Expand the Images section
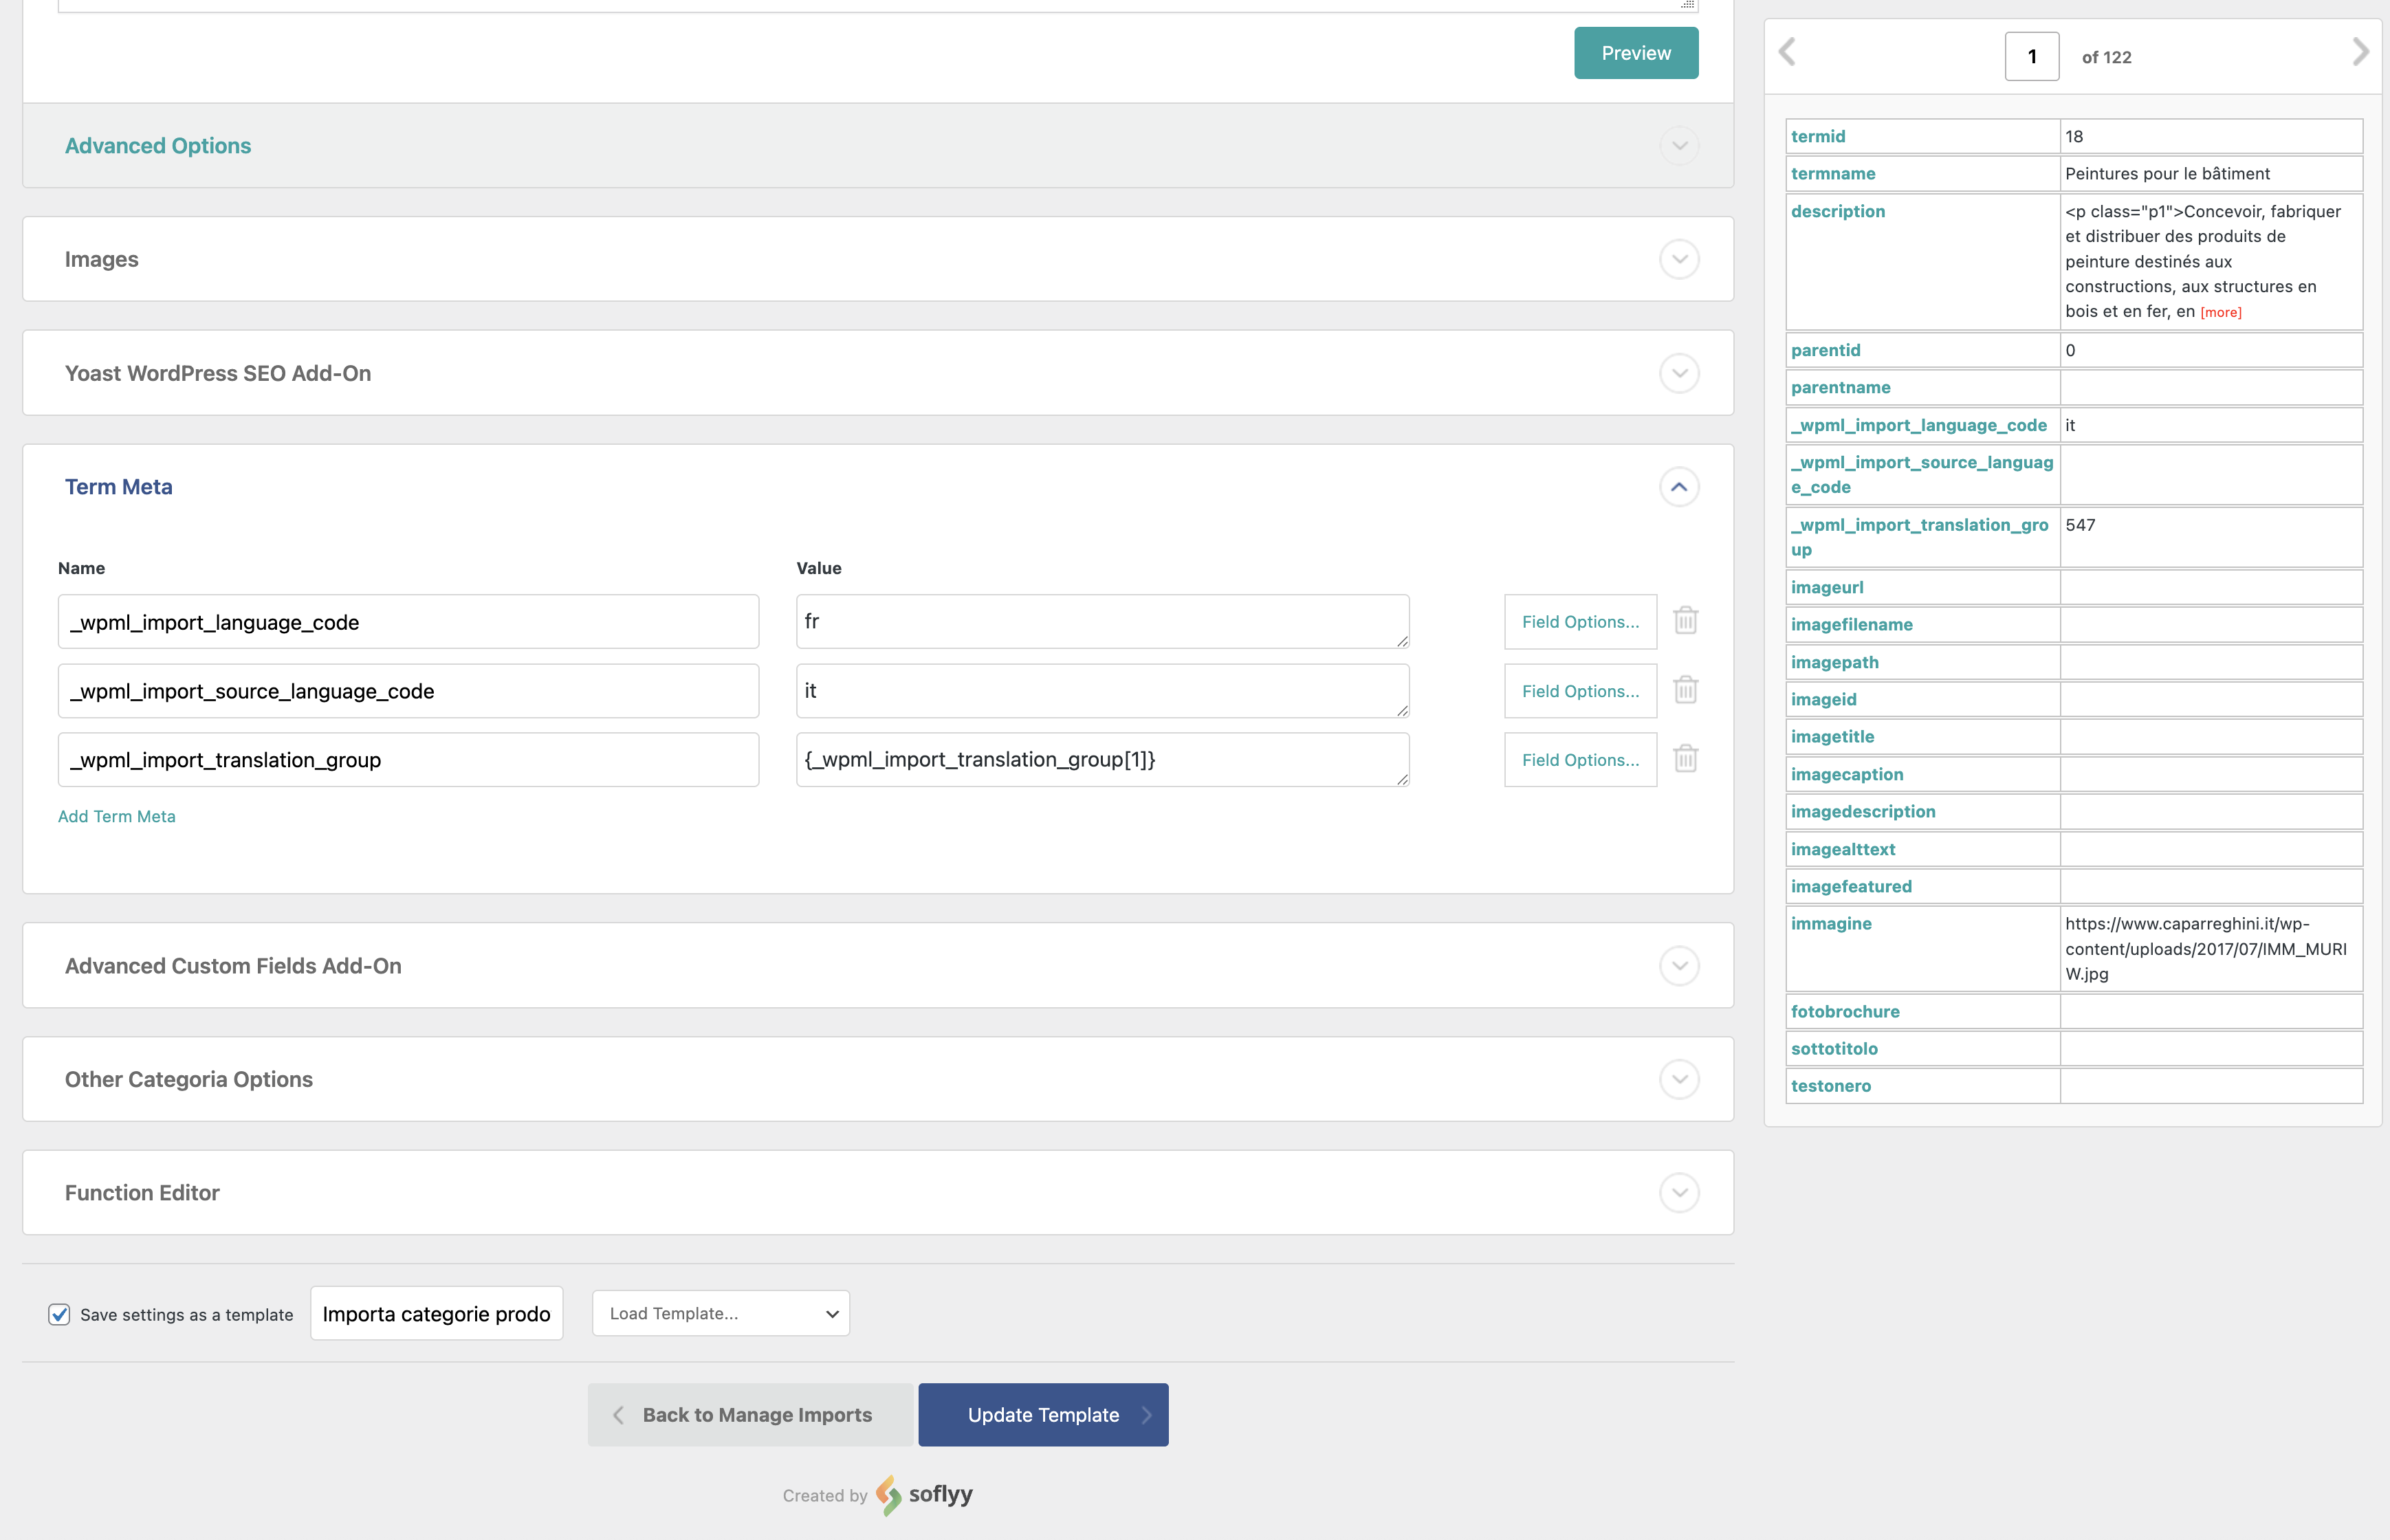The width and height of the screenshot is (2390, 1540). click(x=1679, y=259)
